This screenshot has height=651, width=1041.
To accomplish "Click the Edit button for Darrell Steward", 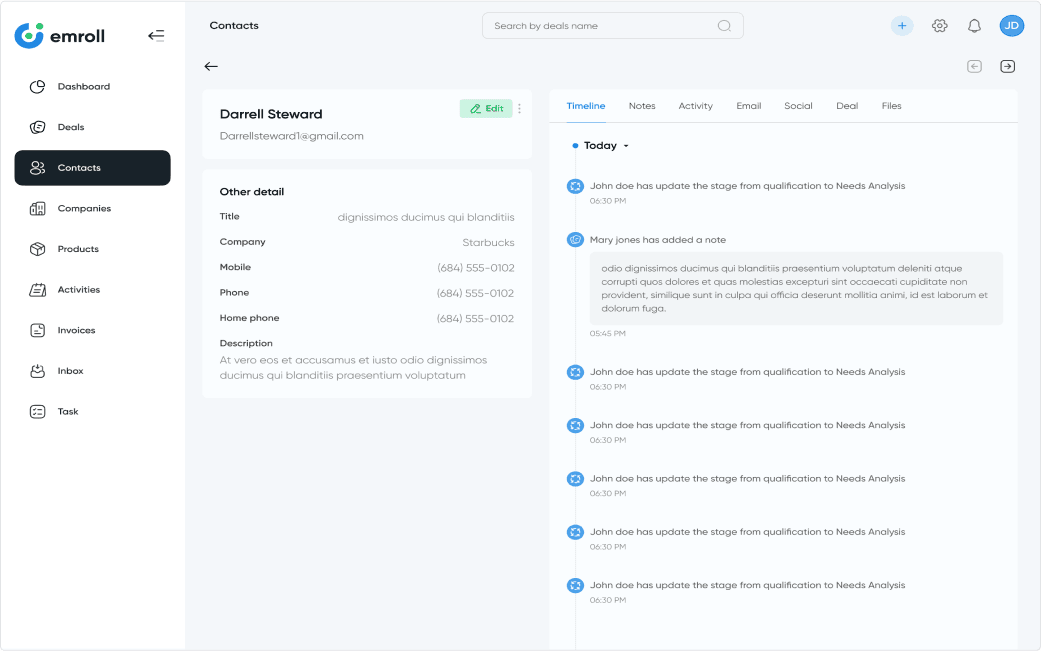I will 486,108.
